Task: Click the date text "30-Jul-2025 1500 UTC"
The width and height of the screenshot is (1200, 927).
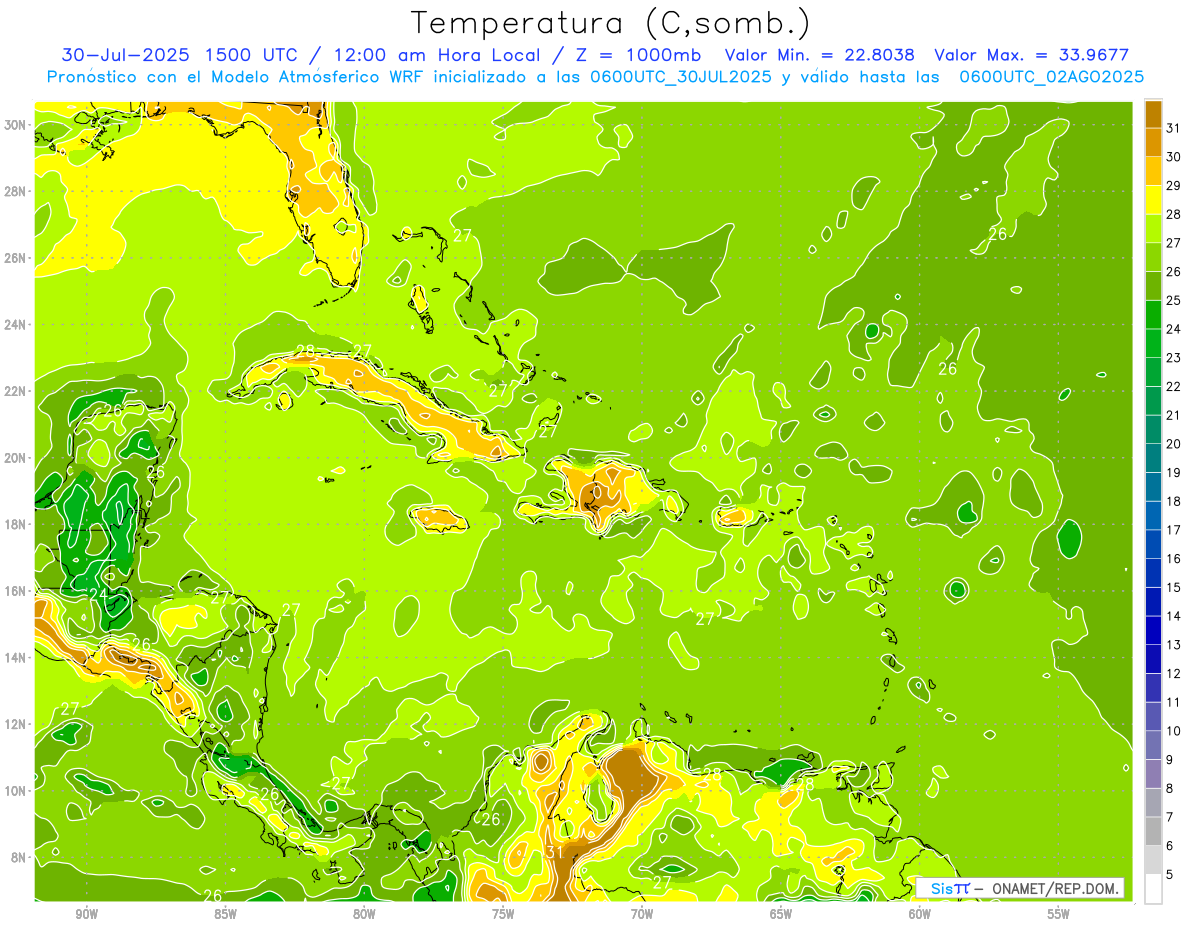Action: click(178, 55)
